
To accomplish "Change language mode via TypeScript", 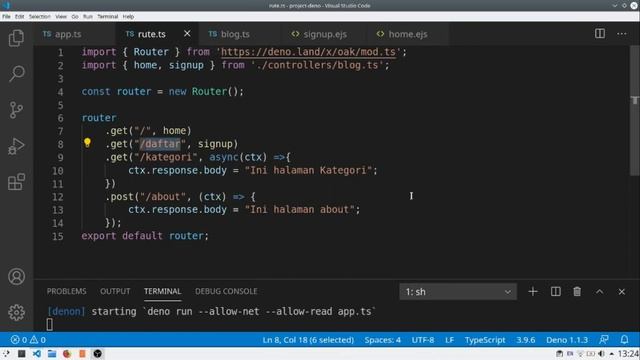I will pos(485,340).
